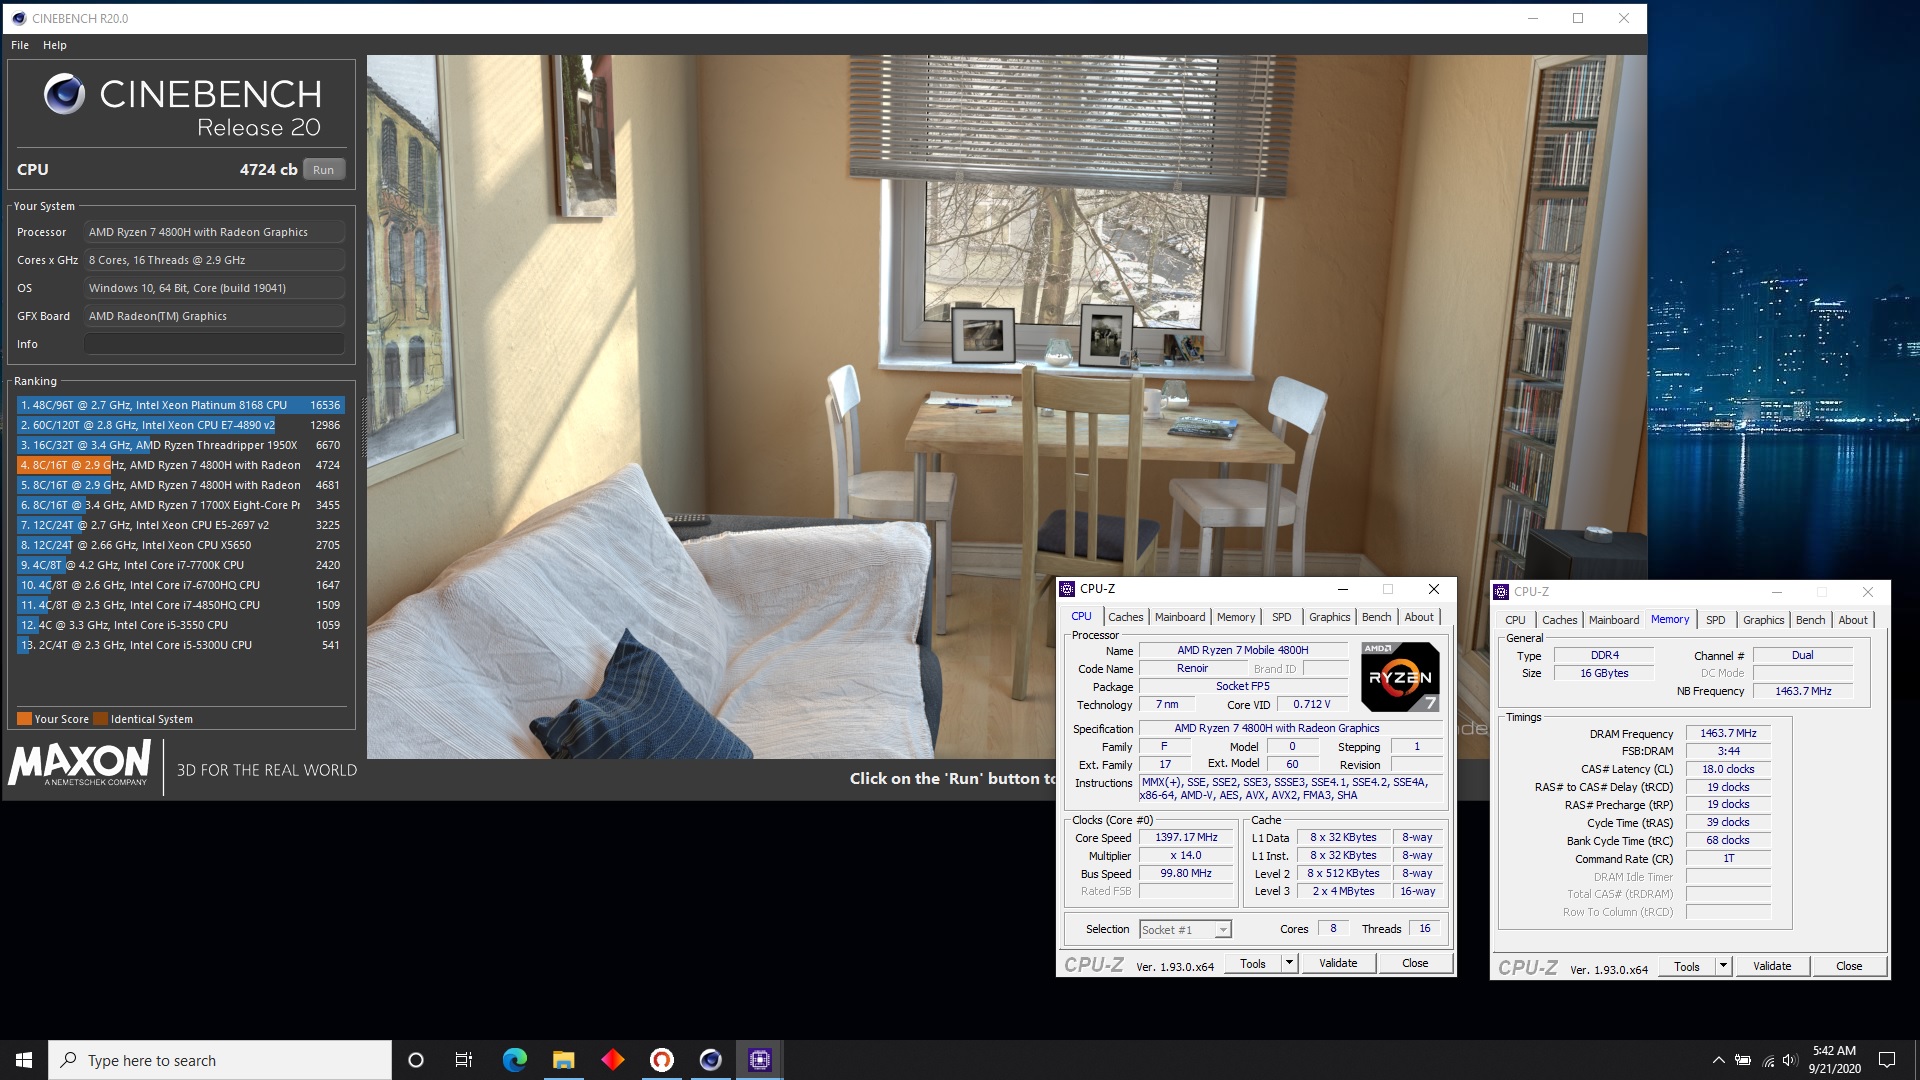Image resolution: width=1920 pixels, height=1080 pixels.
Task: Close the front CPU-Z window via X
Action: click(1433, 589)
